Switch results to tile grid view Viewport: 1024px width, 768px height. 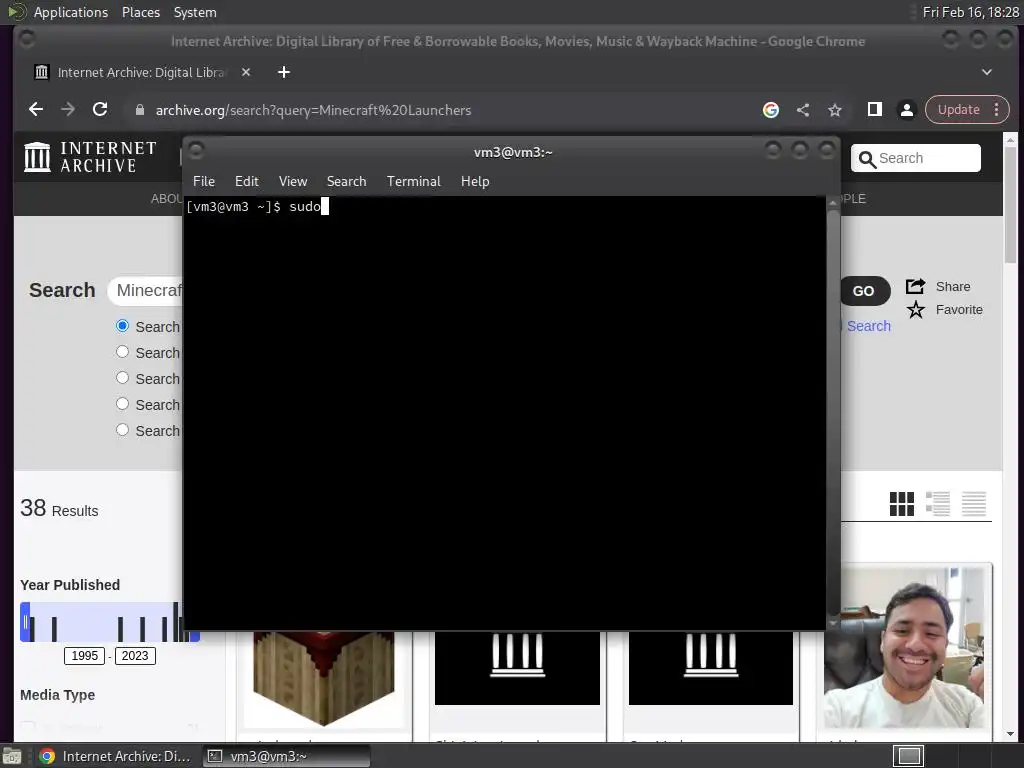click(x=902, y=504)
